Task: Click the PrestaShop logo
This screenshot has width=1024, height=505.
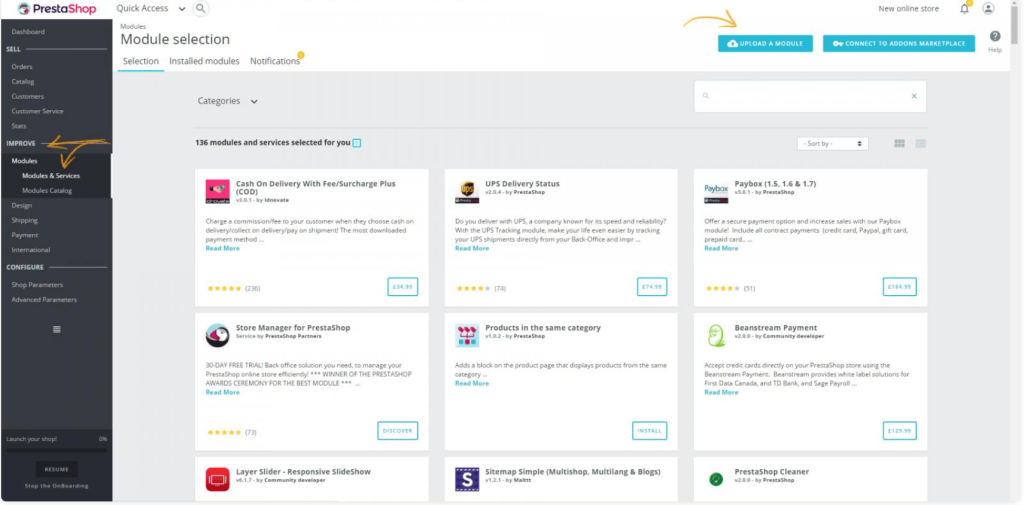Action: pyautogui.click(x=57, y=9)
